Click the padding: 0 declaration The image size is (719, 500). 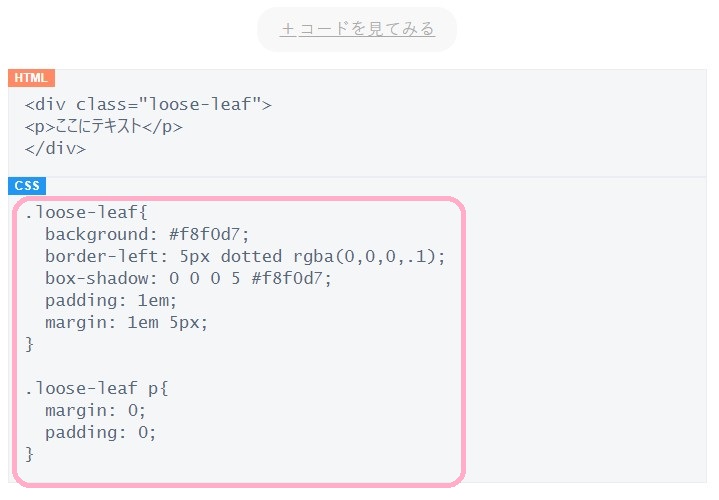100,433
